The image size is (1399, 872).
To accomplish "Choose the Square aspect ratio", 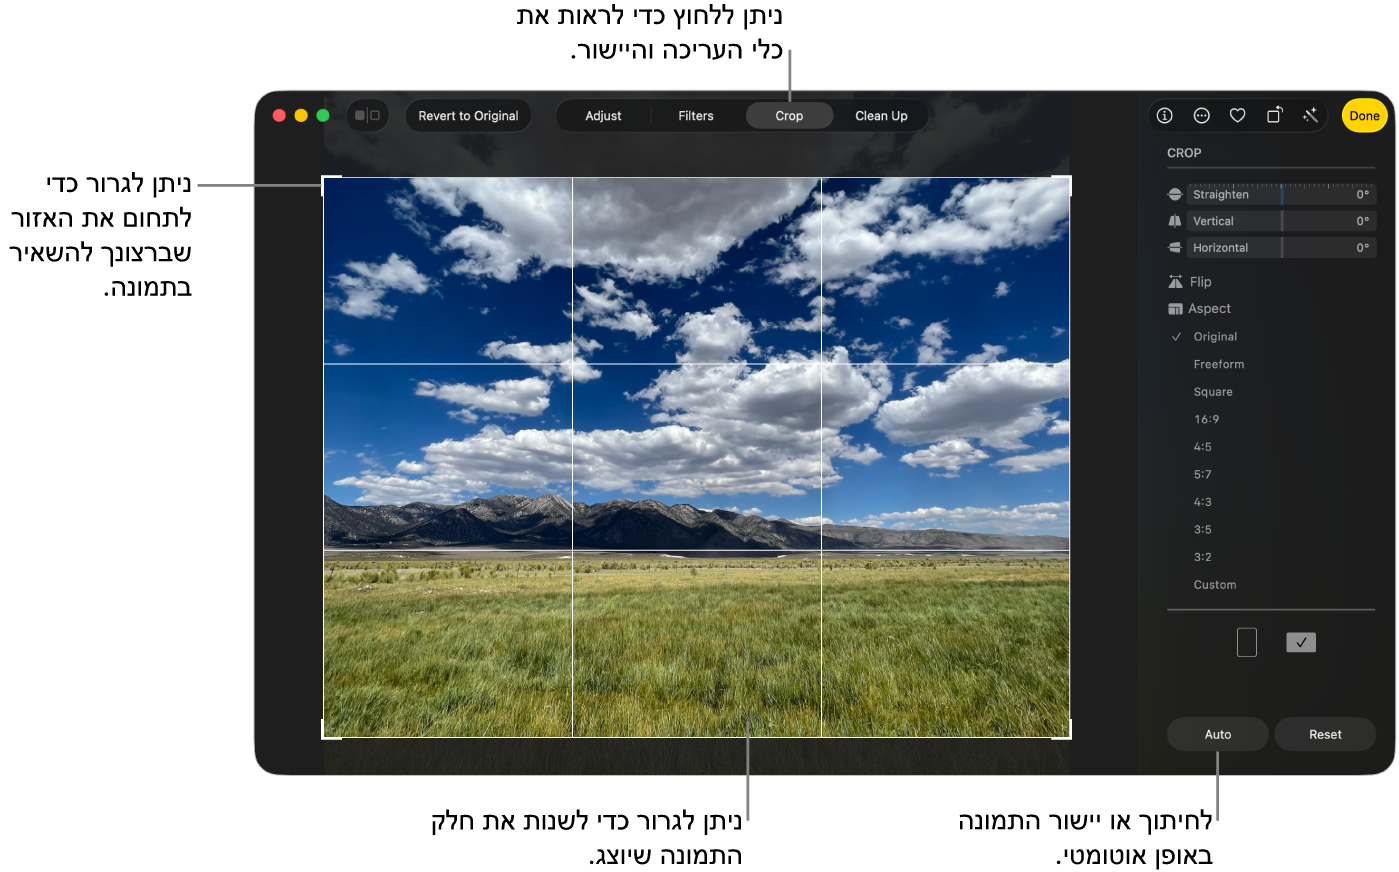I will [x=1213, y=392].
